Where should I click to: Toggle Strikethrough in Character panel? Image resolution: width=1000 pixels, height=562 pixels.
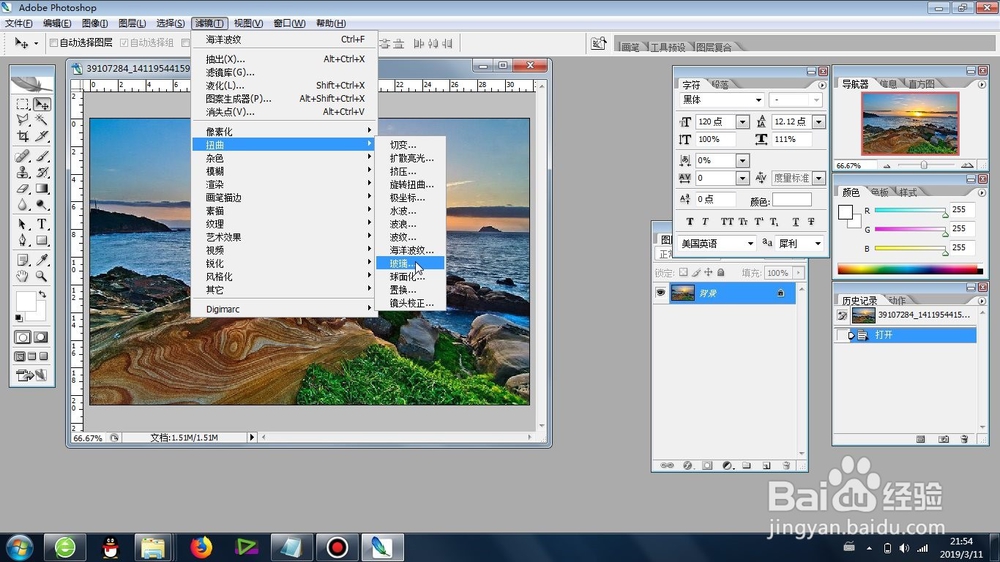(811, 221)
